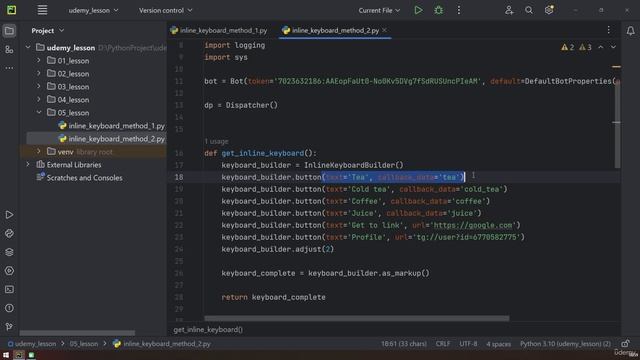
Task: Jump to next highlighted error arrow
Action: pyautogui.click(x=613, y=47)
